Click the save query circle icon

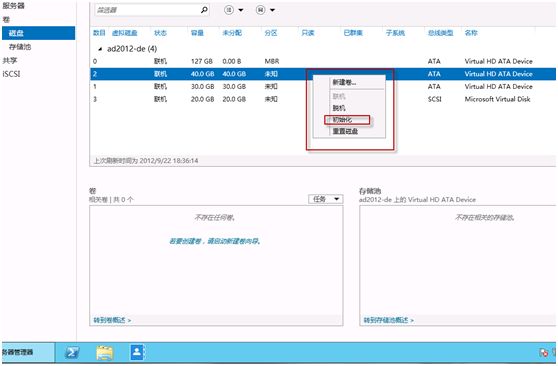pos(260,10)
